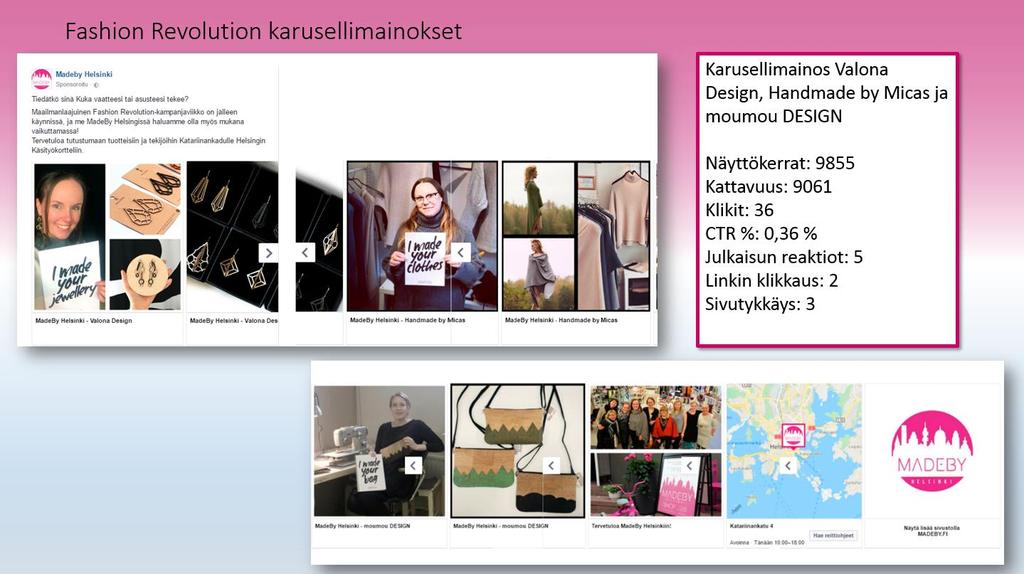This screenshot has height=574, width=1024.
Task: Click 'moumou DESIGN' caption under bags photo
Action: [x=501, y=526]
